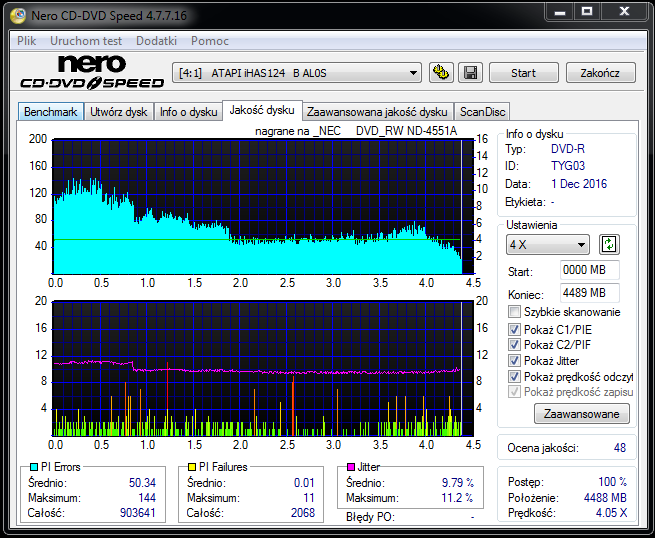Click the PI Errors total 903641

[x=137, y=513]
